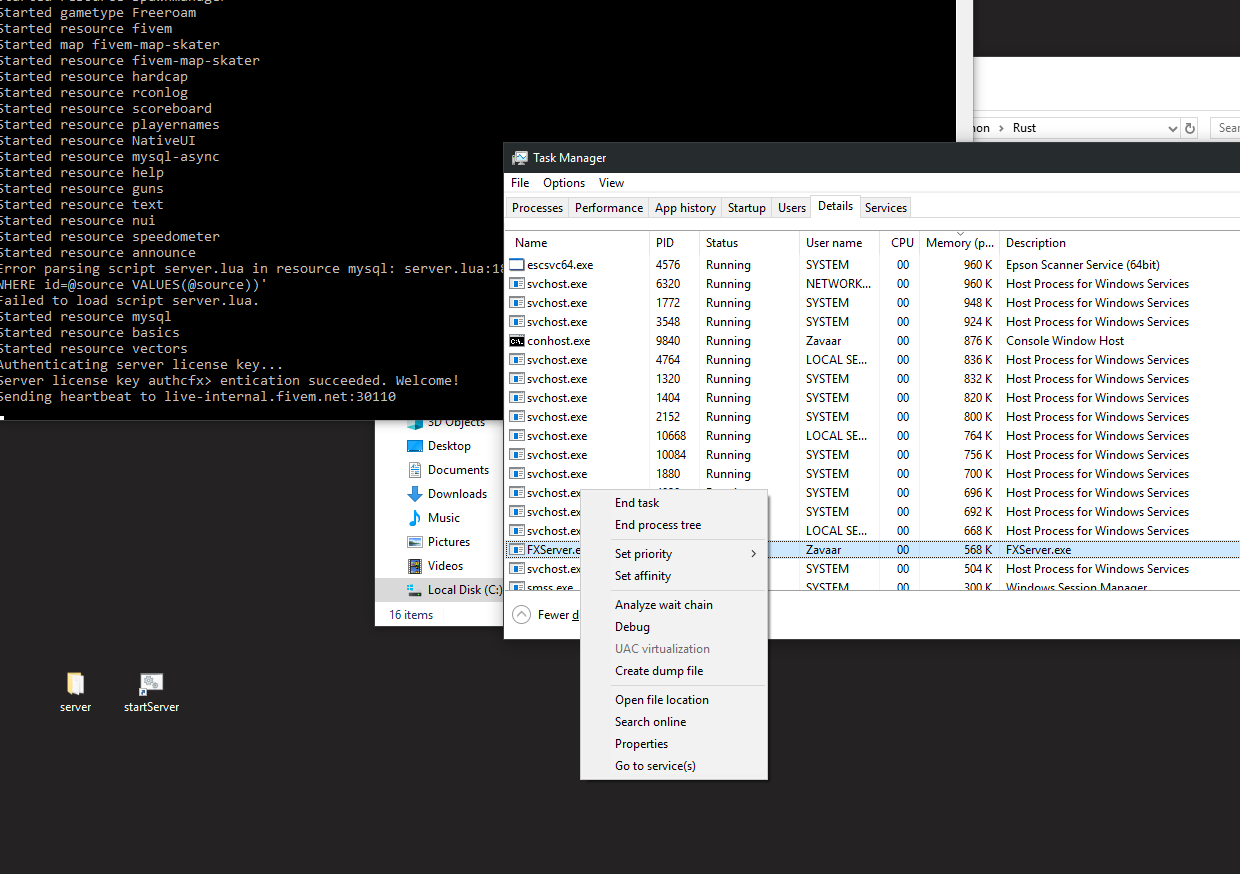Click the Rust breadcrumb in File Explorer
The height and width of the screenshot is (874, 1240).
(x=1024, y=128)
